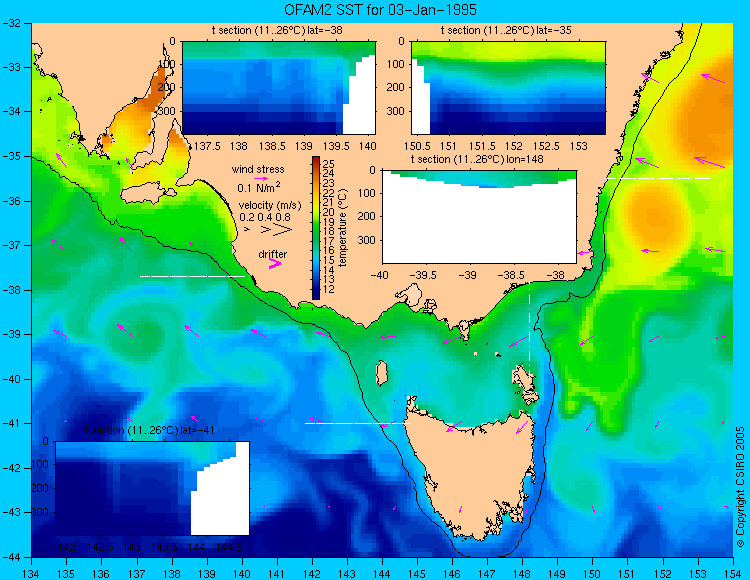Open the lon=148 temperature section plot
Viewport: 750px width, 580px height.
pyautogui.click(x=479, y=217)
